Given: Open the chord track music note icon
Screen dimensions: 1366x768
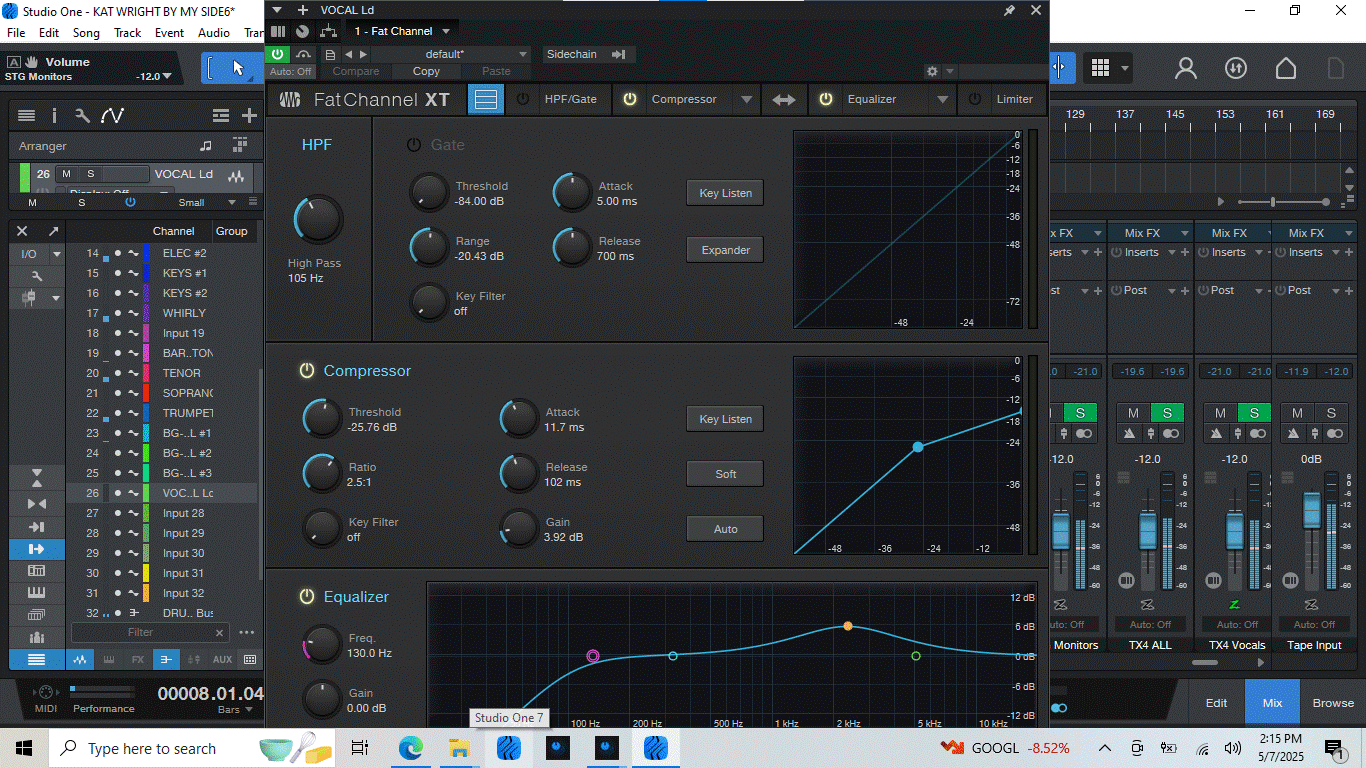Looking at the screenshot, I should 206,146.
